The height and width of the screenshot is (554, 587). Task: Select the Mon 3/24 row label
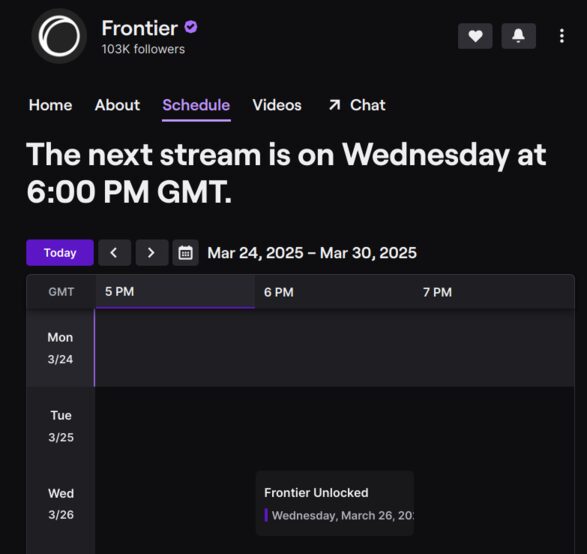point(60,348)
